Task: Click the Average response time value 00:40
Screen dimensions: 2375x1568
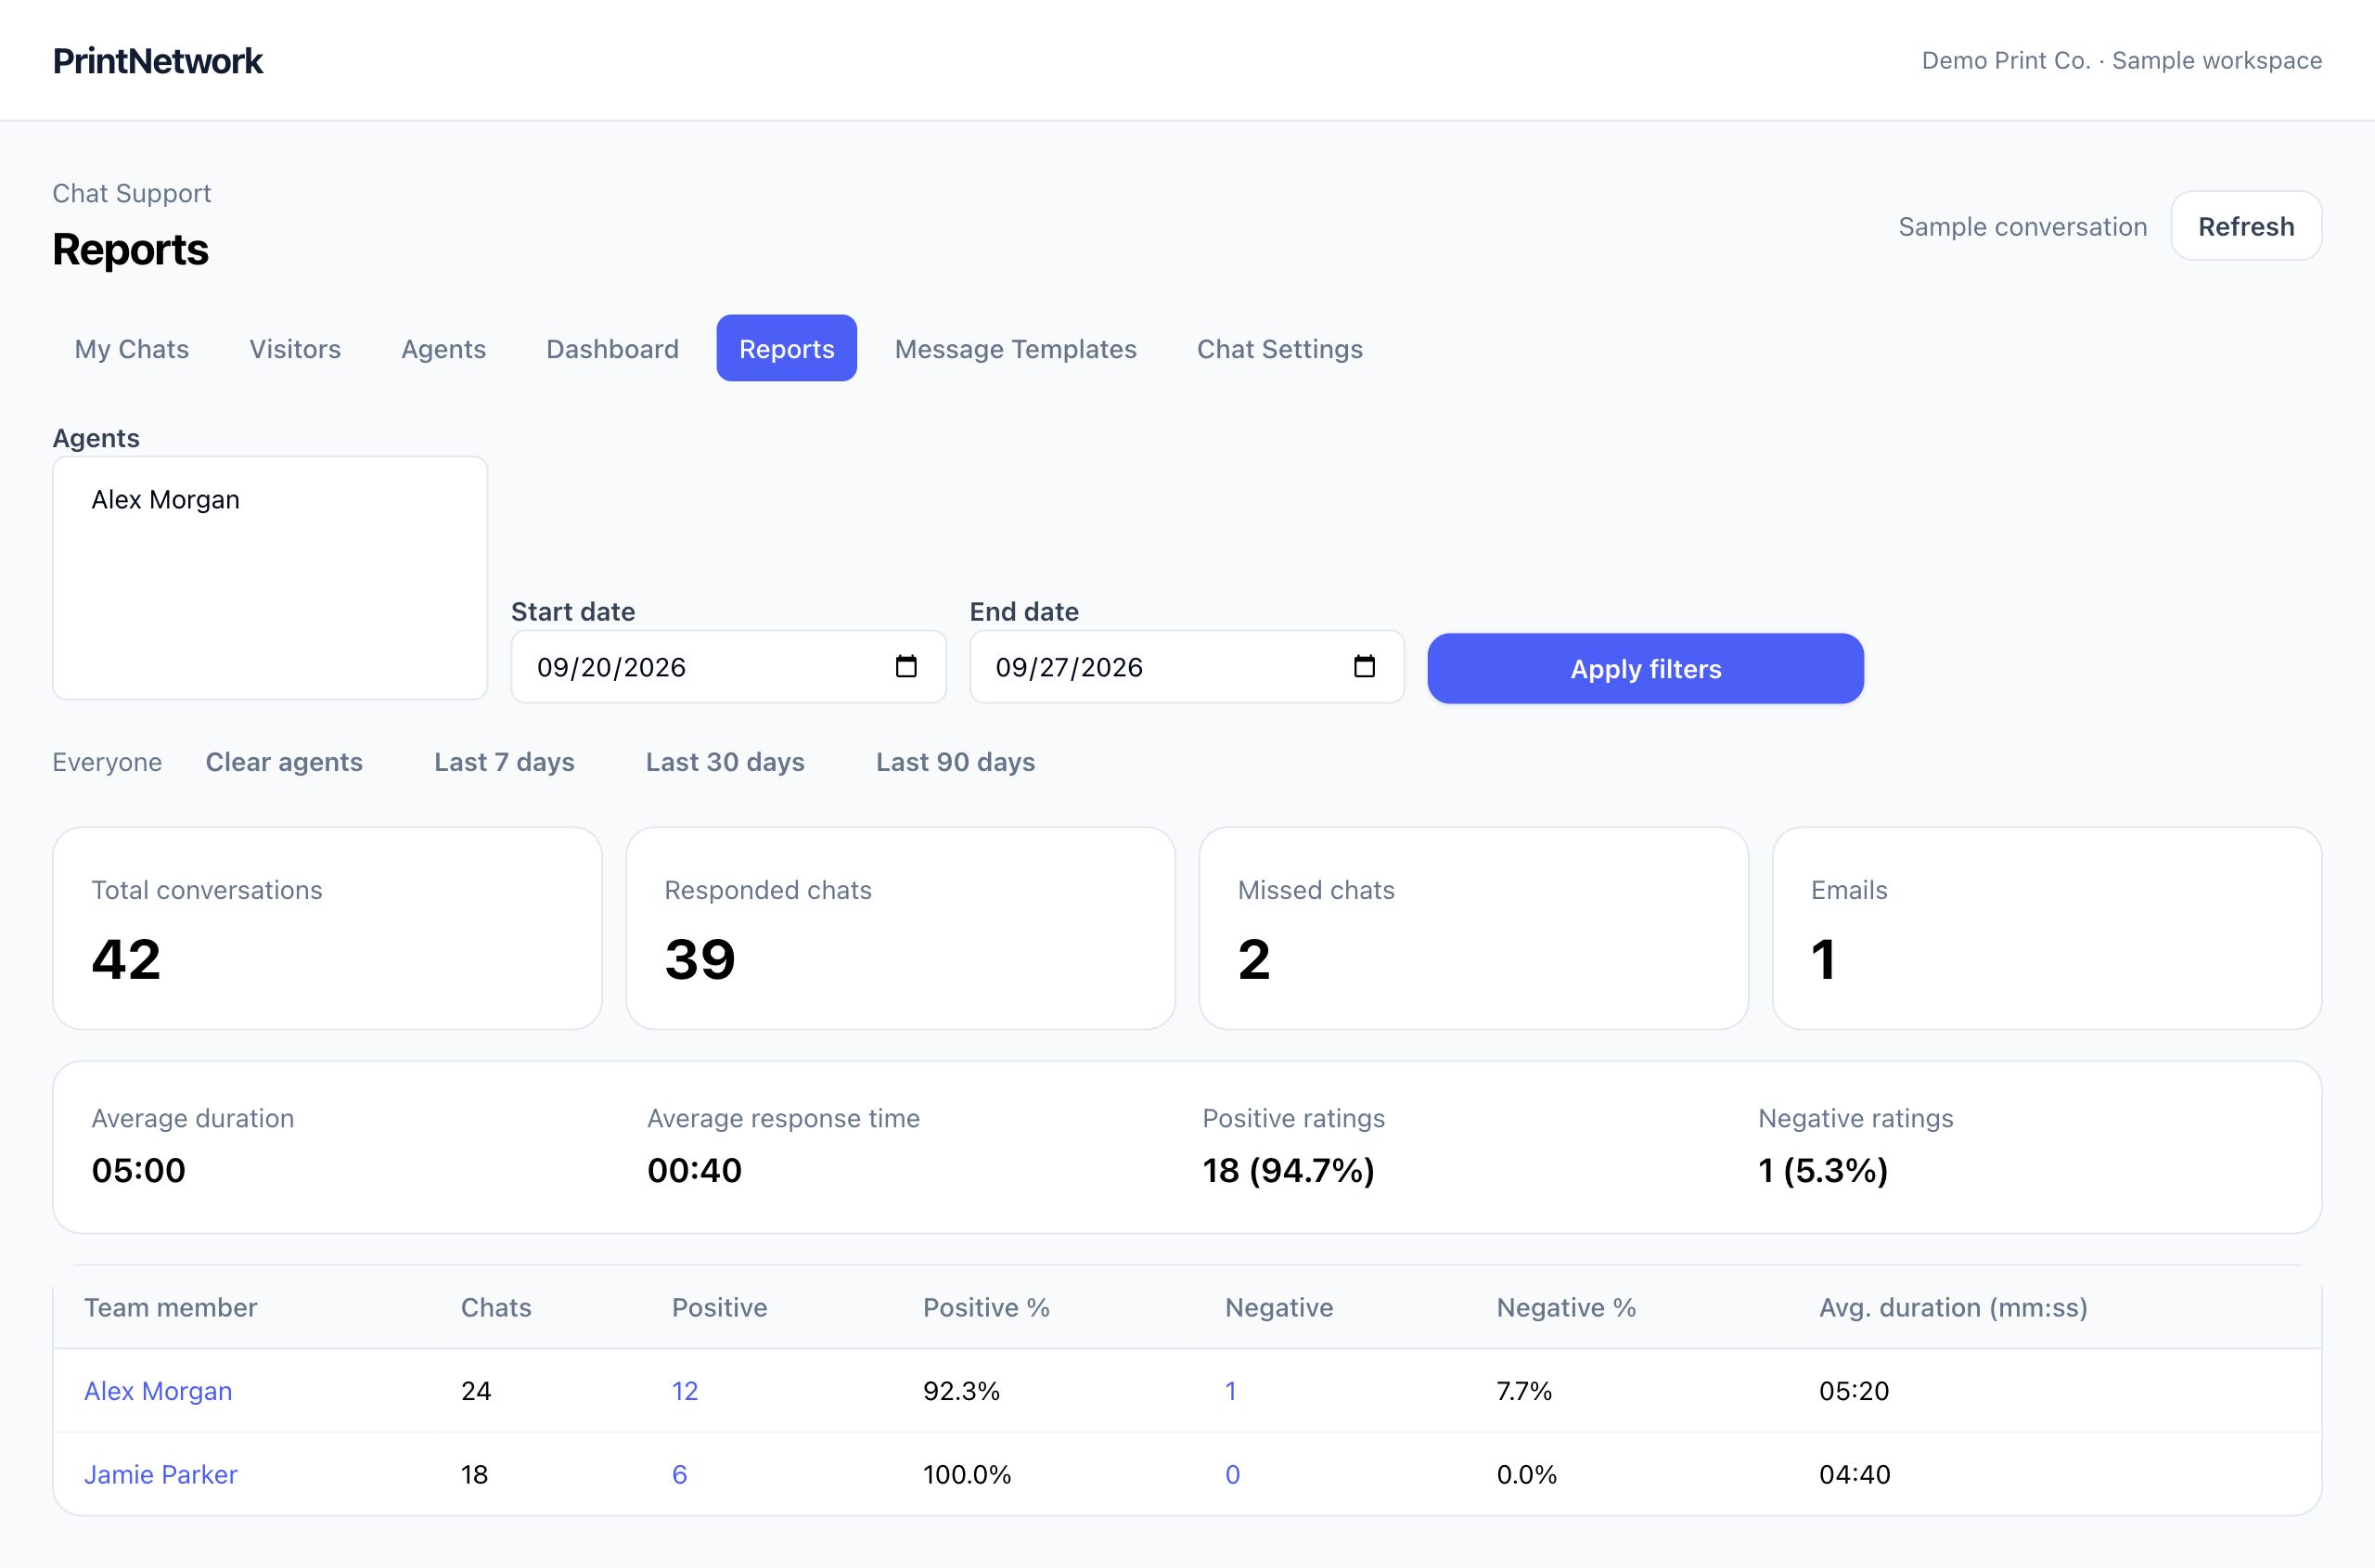Action: [x=695, y=1170]
